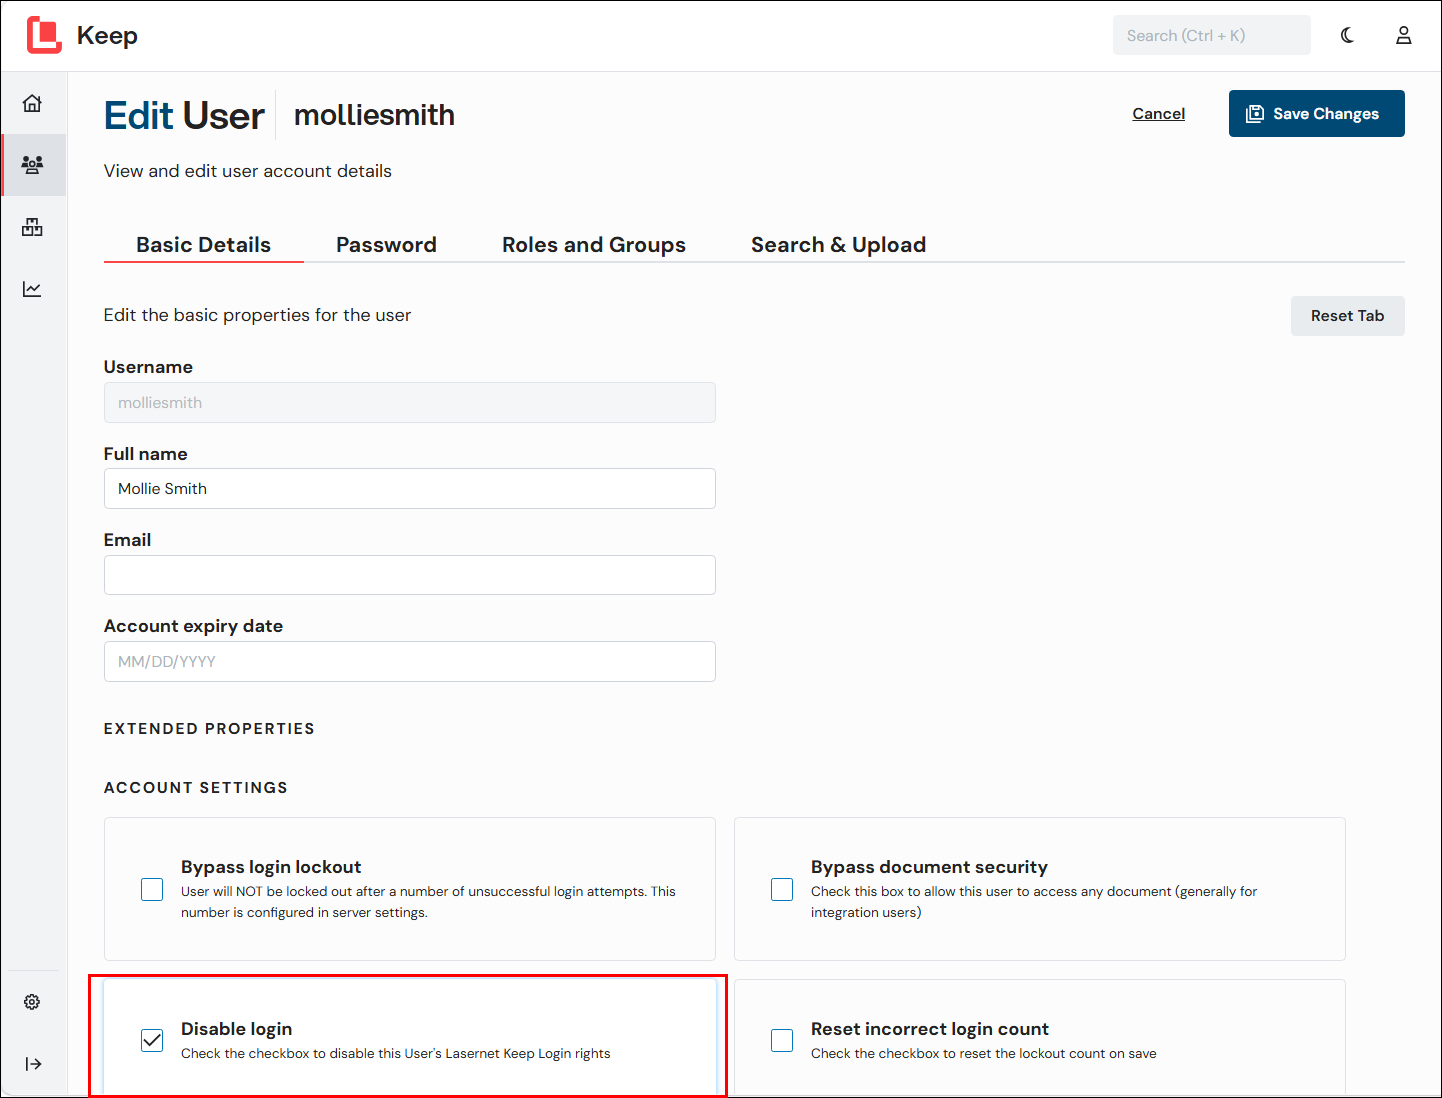This screenshot has width=1442, height=1098.
Task: Click 'Edit the basic properties for the user' text
Action: point(257,315)
